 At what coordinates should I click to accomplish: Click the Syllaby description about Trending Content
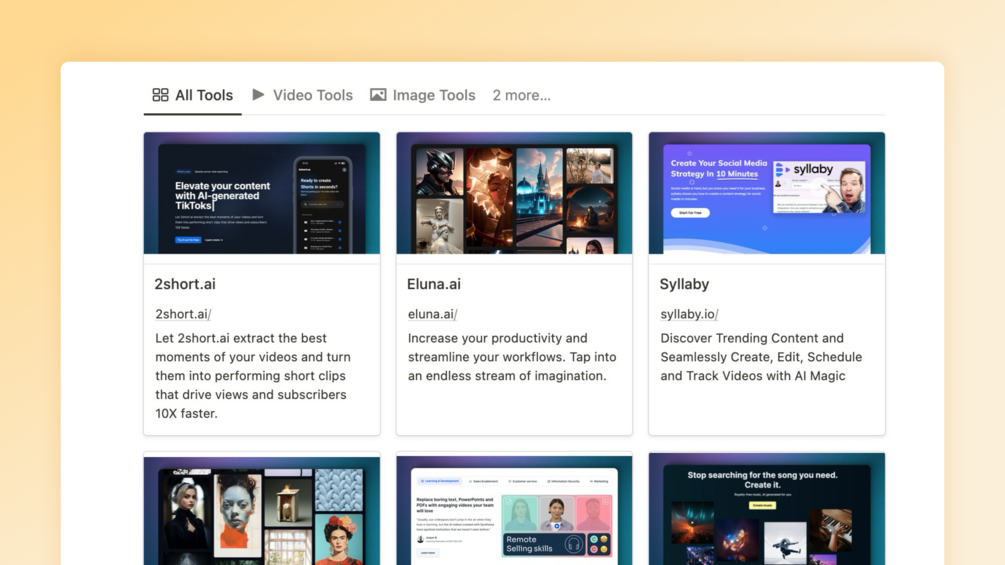click(761, 357)
